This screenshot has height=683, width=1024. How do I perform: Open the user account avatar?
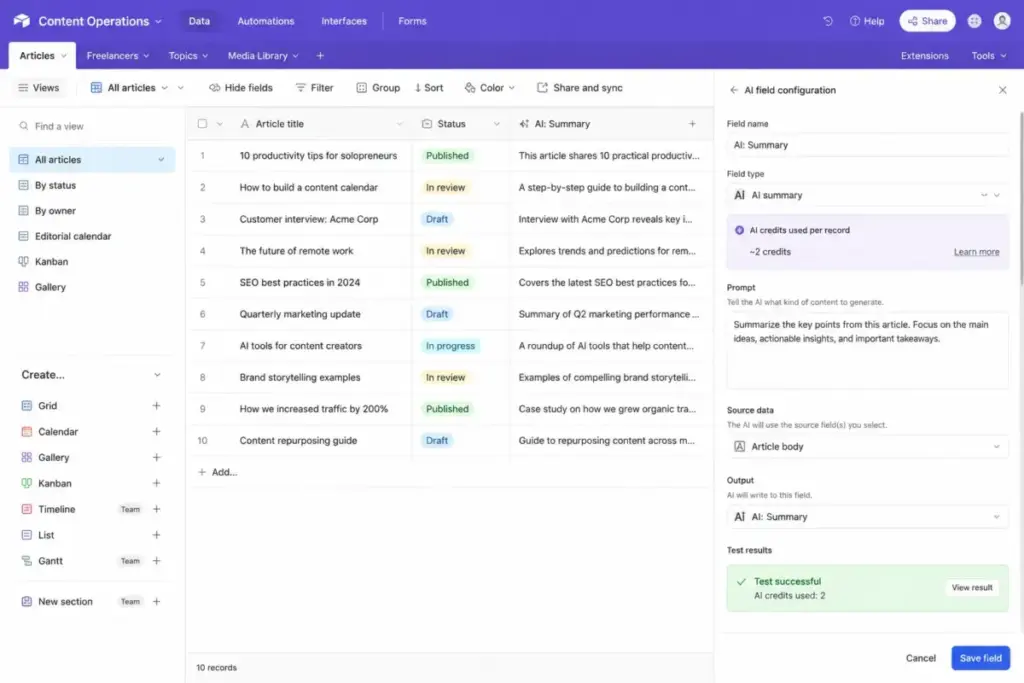click(x=1002, y=21)
